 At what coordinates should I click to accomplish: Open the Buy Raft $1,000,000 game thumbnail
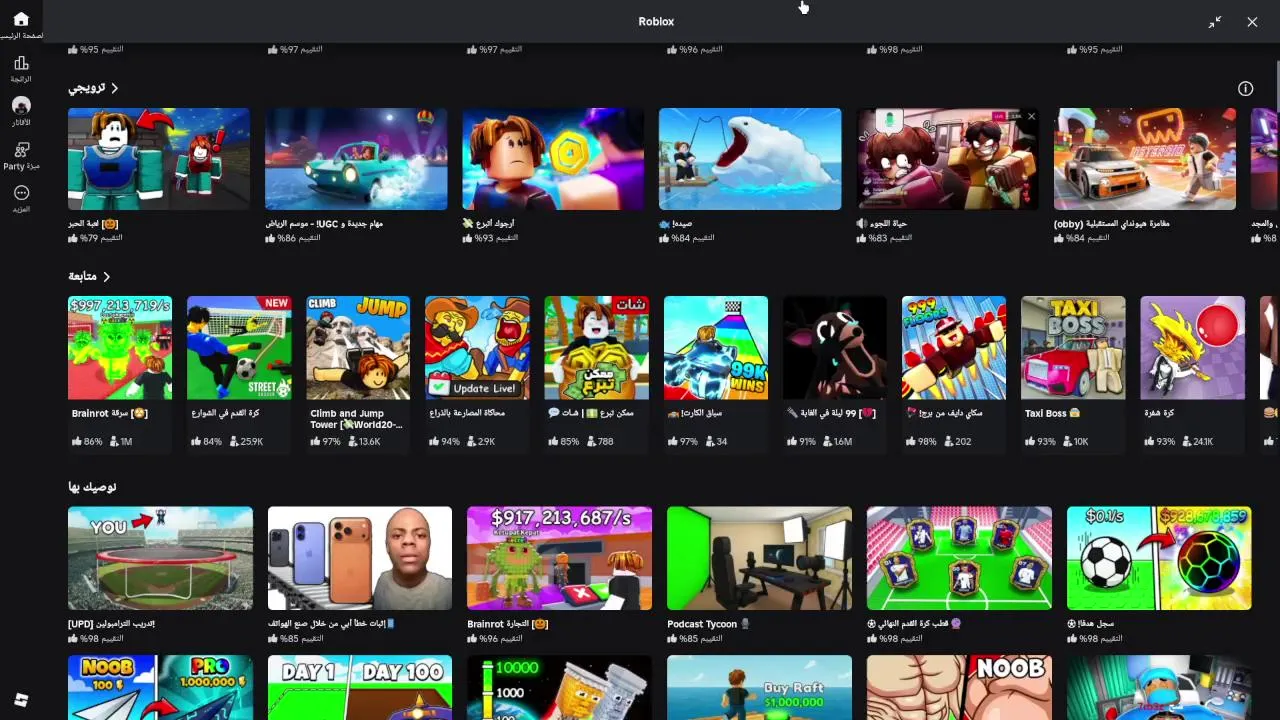click(759, 688)
